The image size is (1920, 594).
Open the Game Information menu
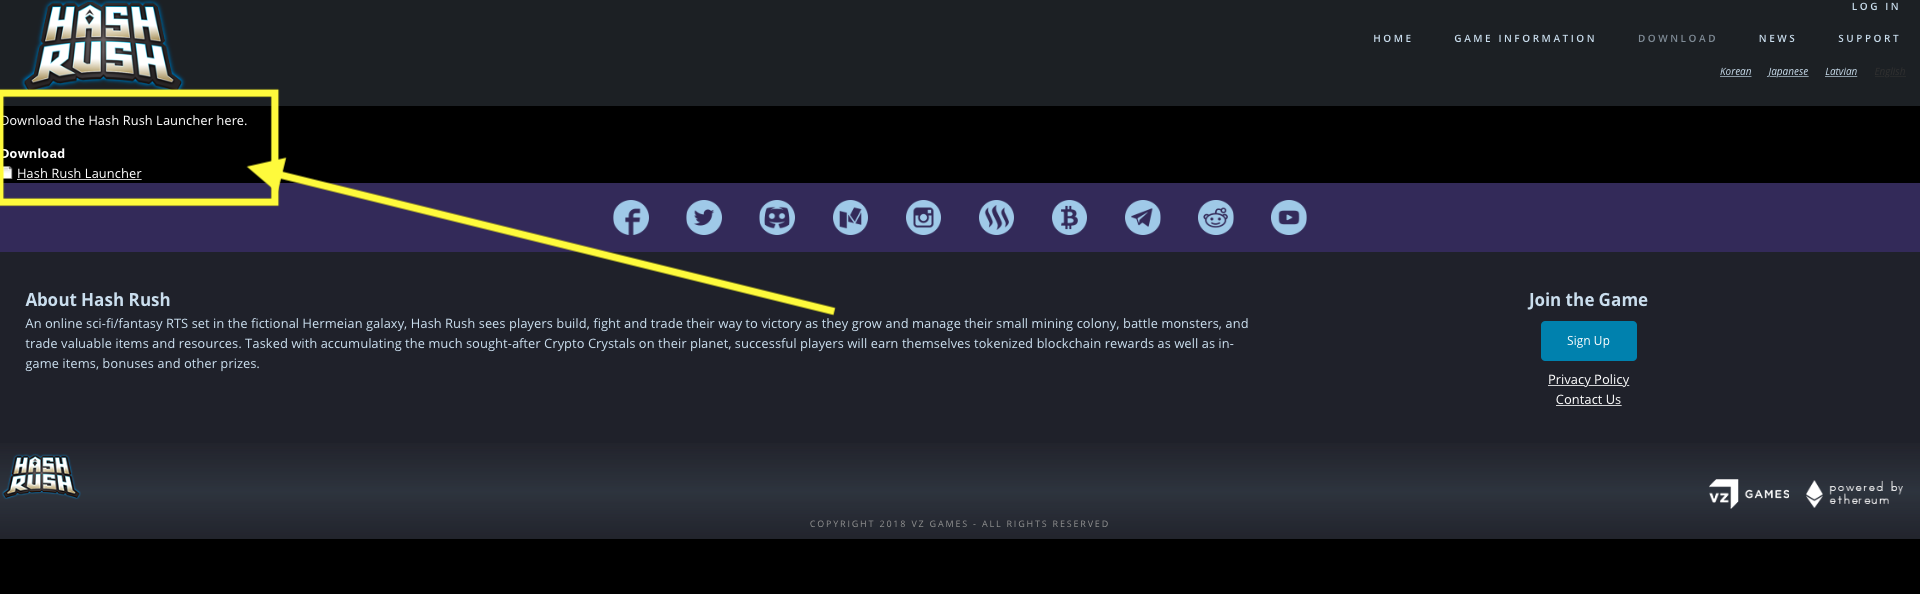click(x=1525, y=39)
